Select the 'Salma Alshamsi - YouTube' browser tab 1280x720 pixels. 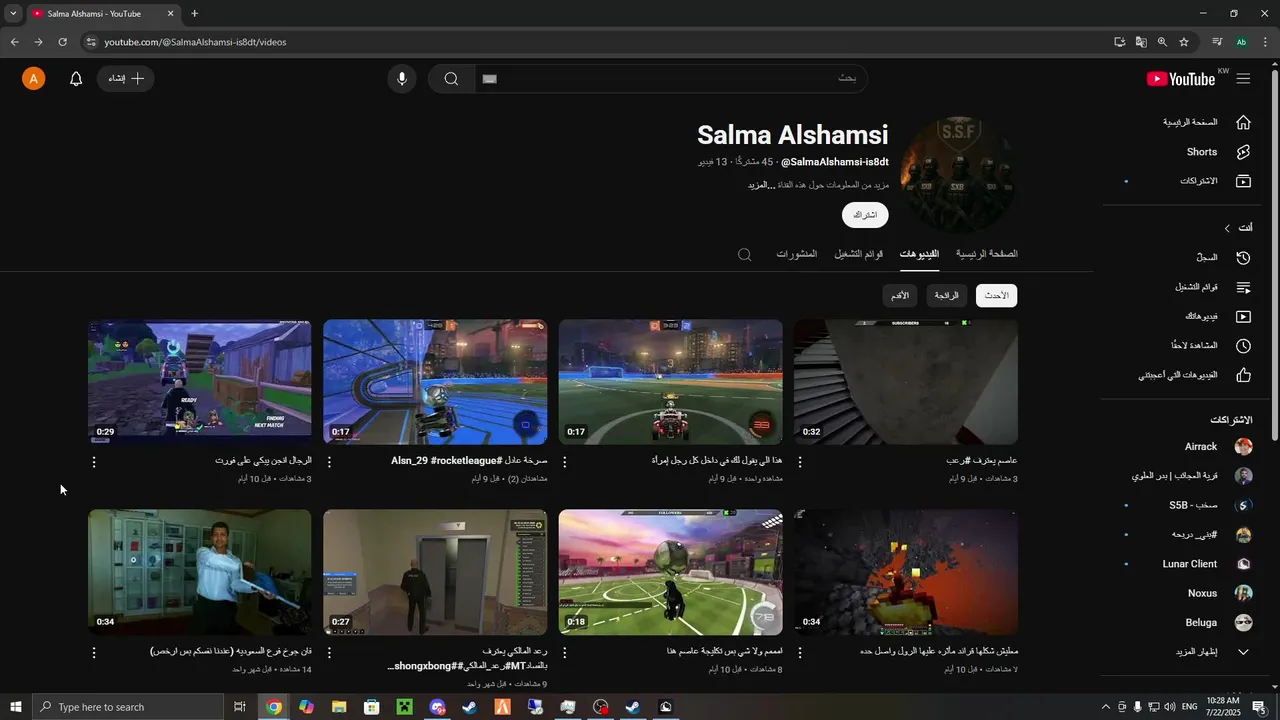[x=103, y=14]
